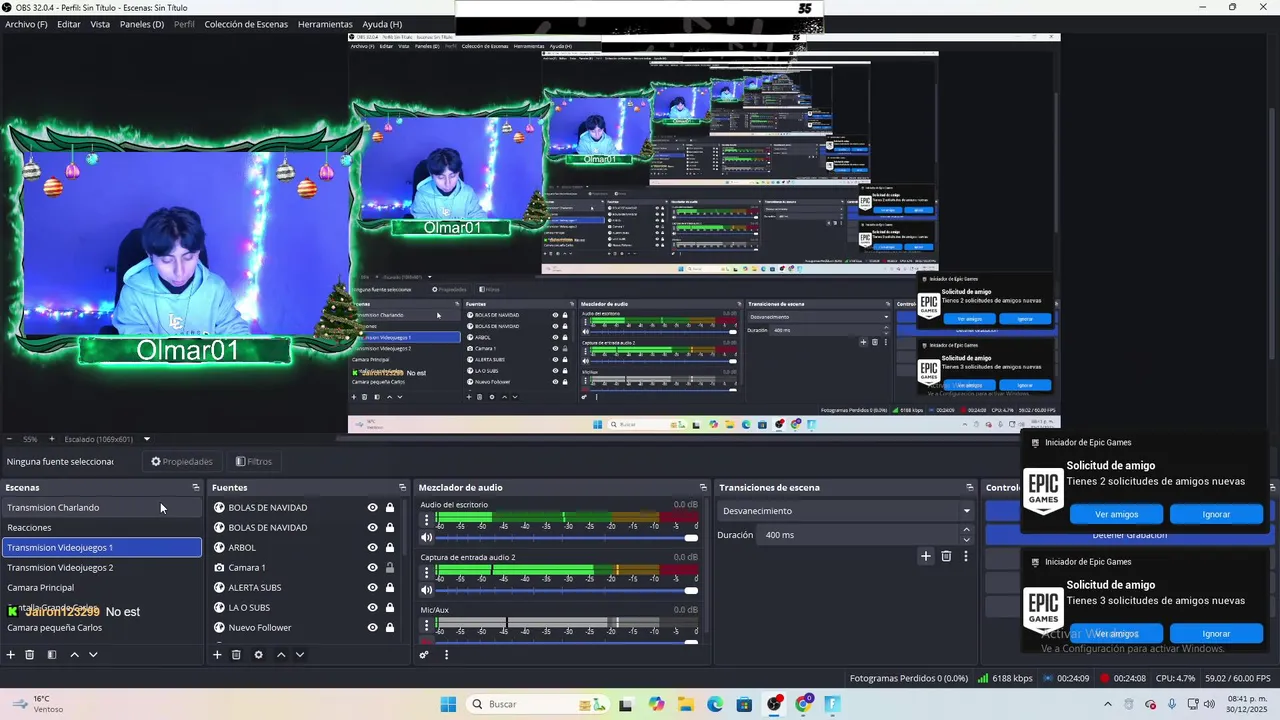The image size is (1280, 720).
Task: Open Colección de Escenas menu
Action: click(x=246, y=24)
